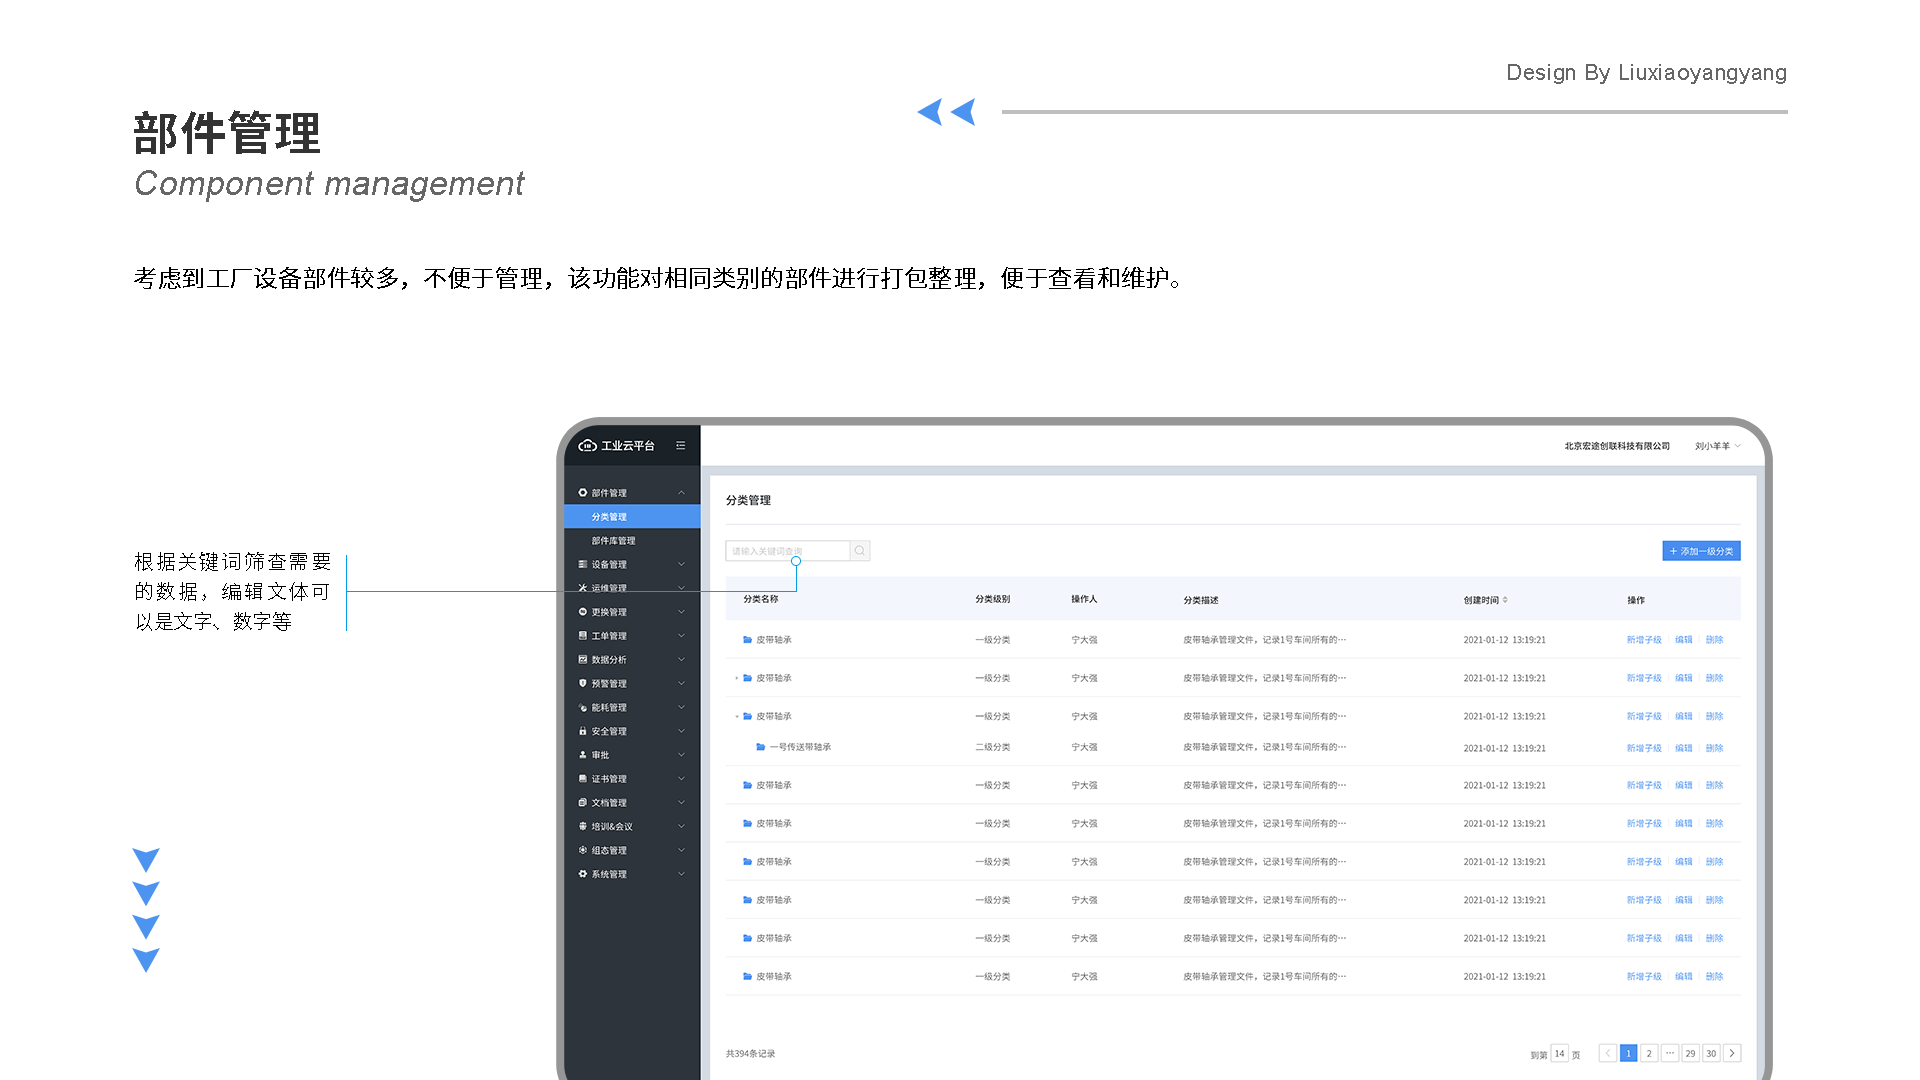Click folder icon of 一号传送带轴承 row
1920x1080 pixels.
(x=760, y=747)
